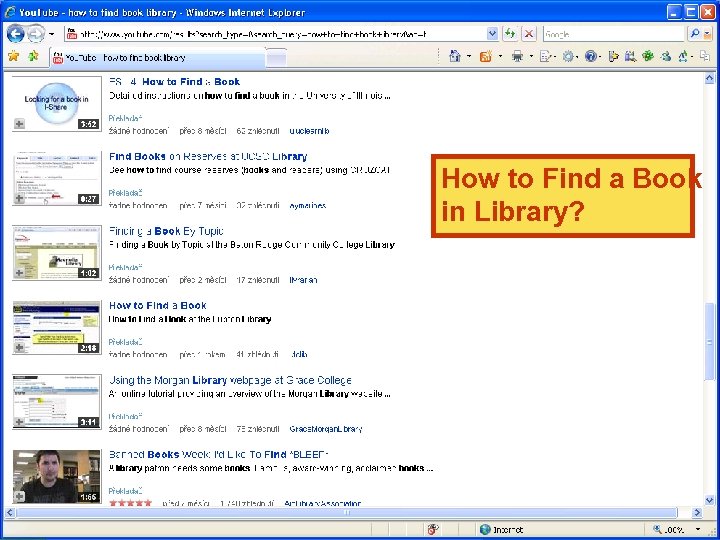Stop loading with the red X icon

(529, 34)
